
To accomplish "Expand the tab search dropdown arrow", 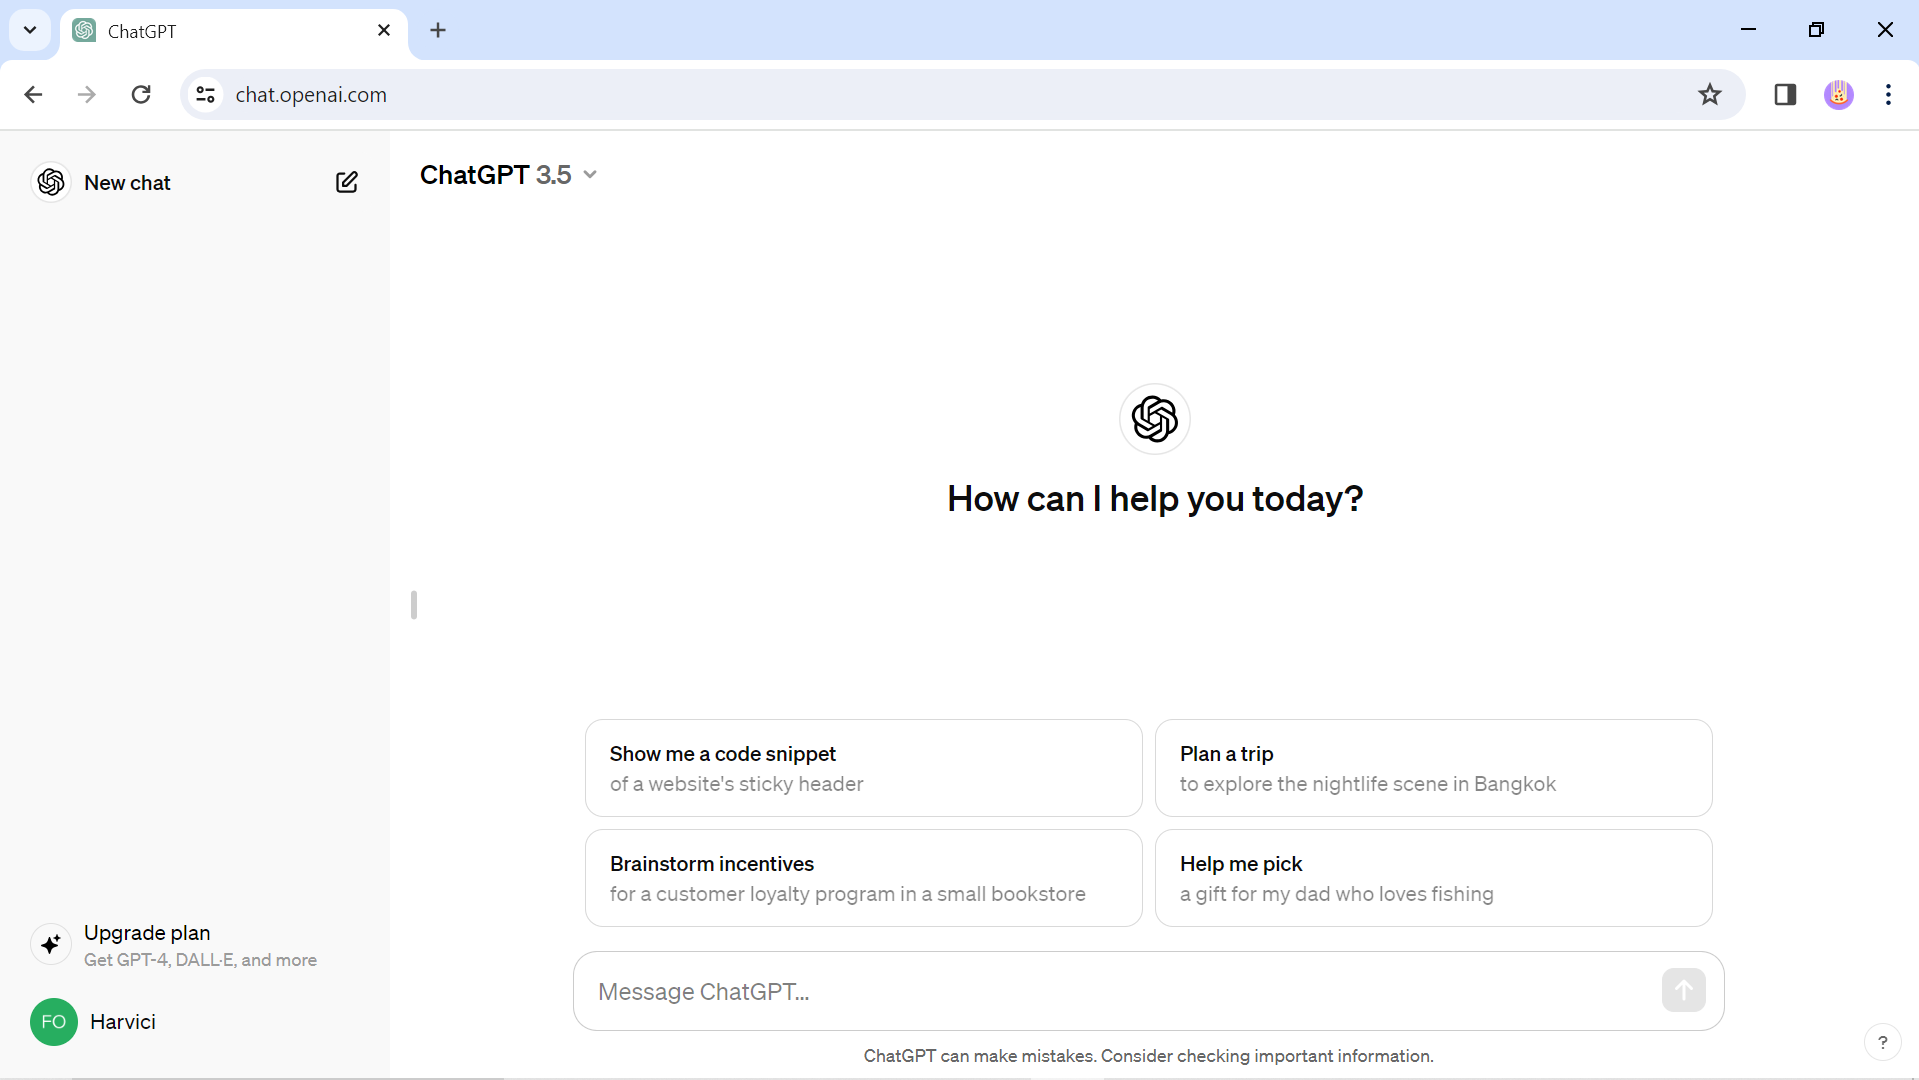I will coord(30,30).
